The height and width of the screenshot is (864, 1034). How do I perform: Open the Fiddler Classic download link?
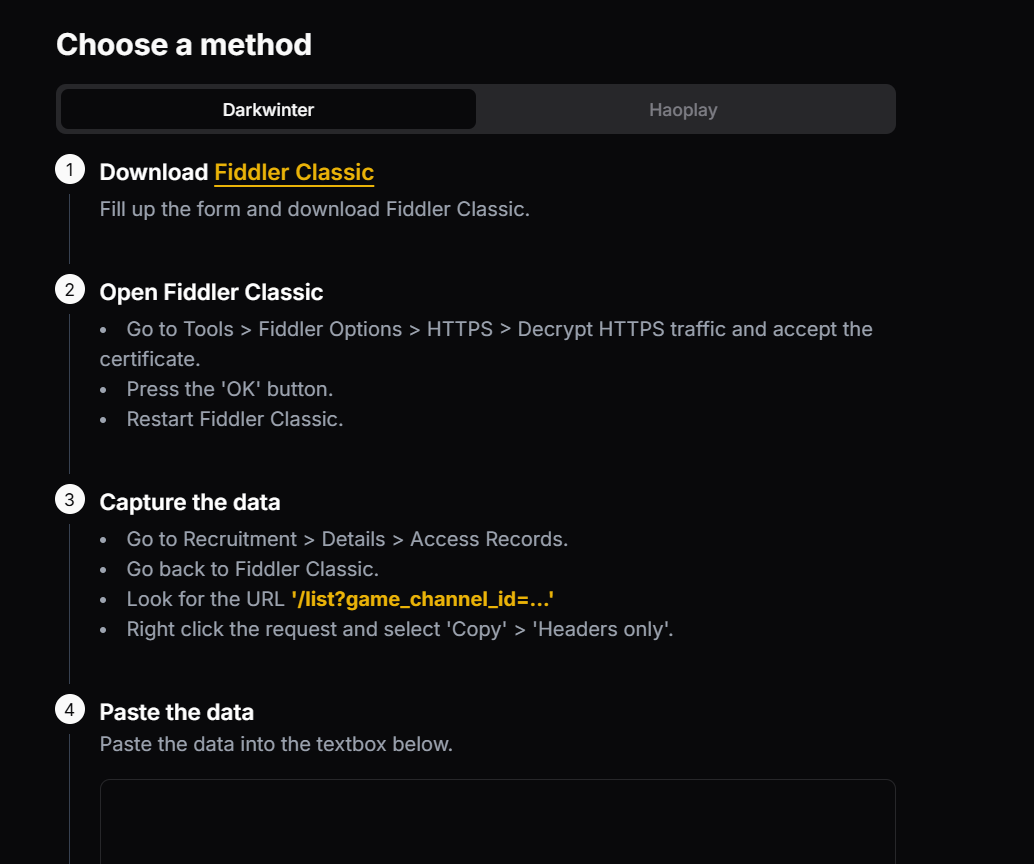click(294, 172)
